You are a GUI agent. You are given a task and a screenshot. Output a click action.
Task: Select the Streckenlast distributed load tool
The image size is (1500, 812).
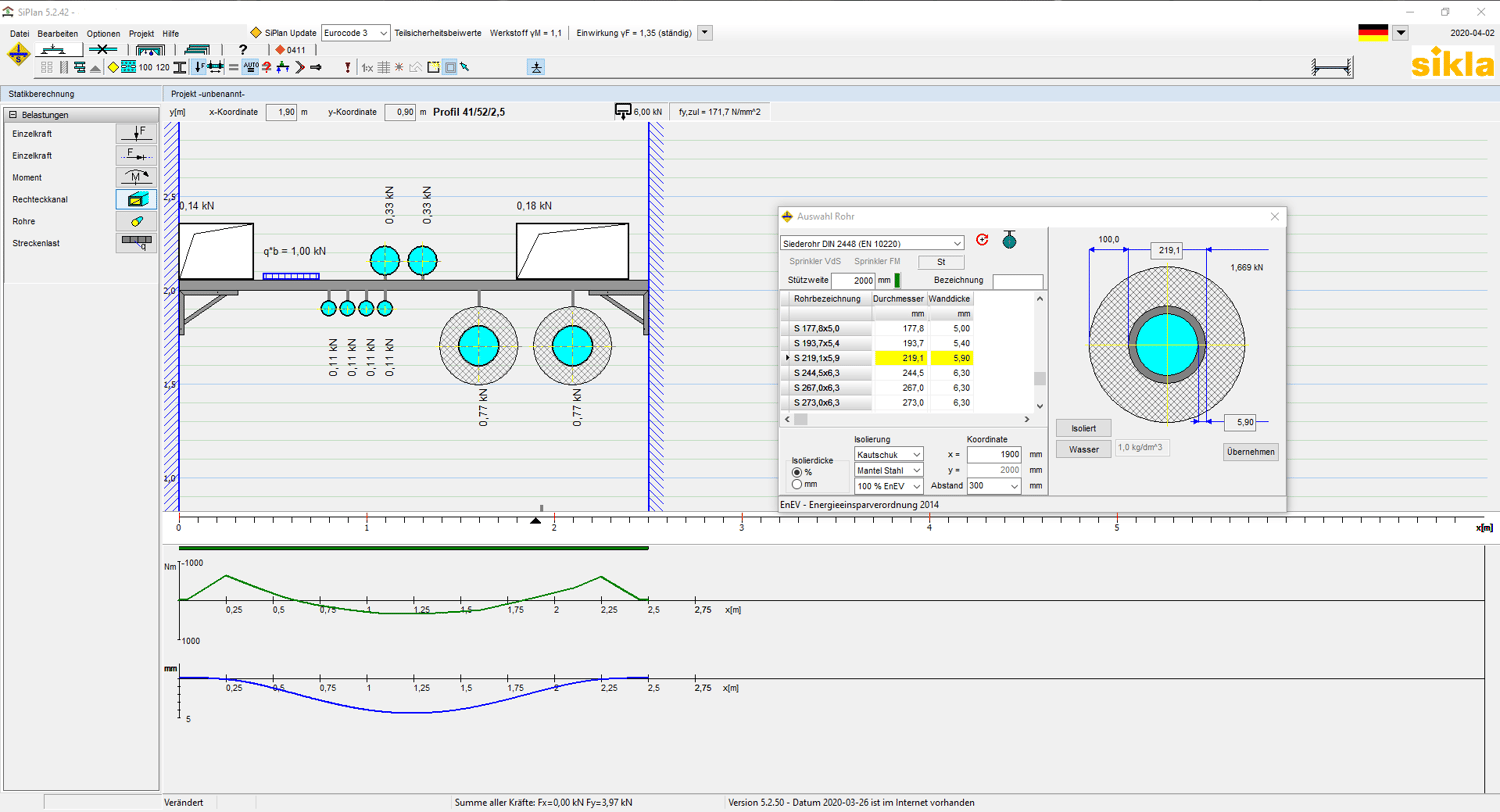point(137,243)
